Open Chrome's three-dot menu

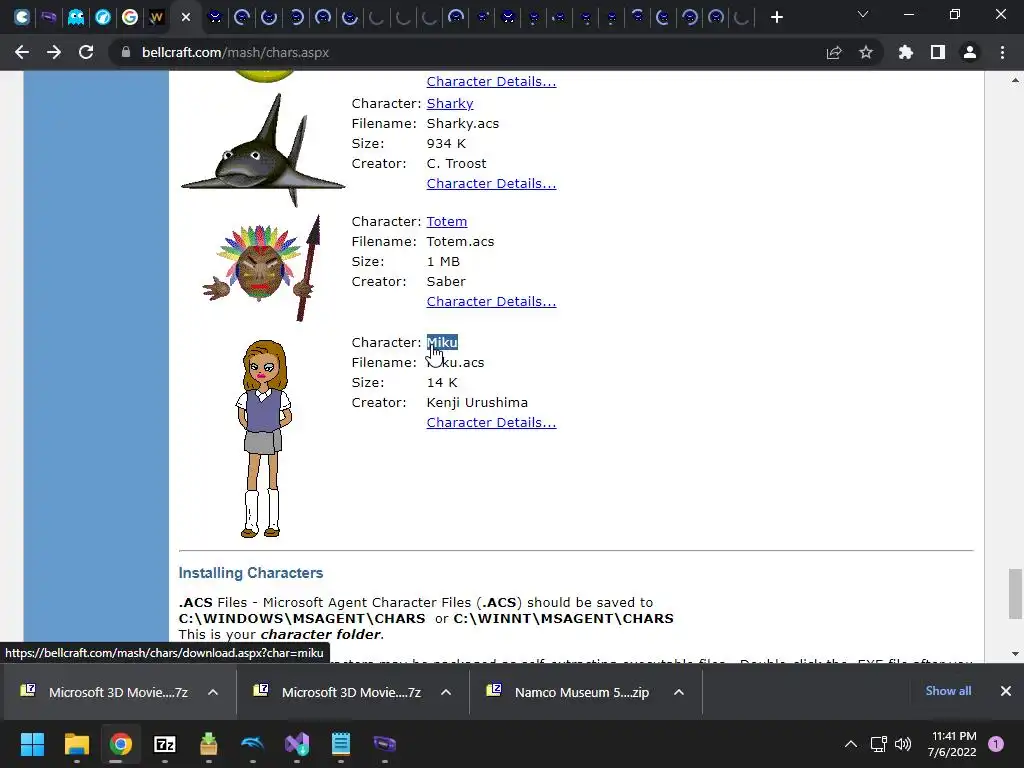1002,52
